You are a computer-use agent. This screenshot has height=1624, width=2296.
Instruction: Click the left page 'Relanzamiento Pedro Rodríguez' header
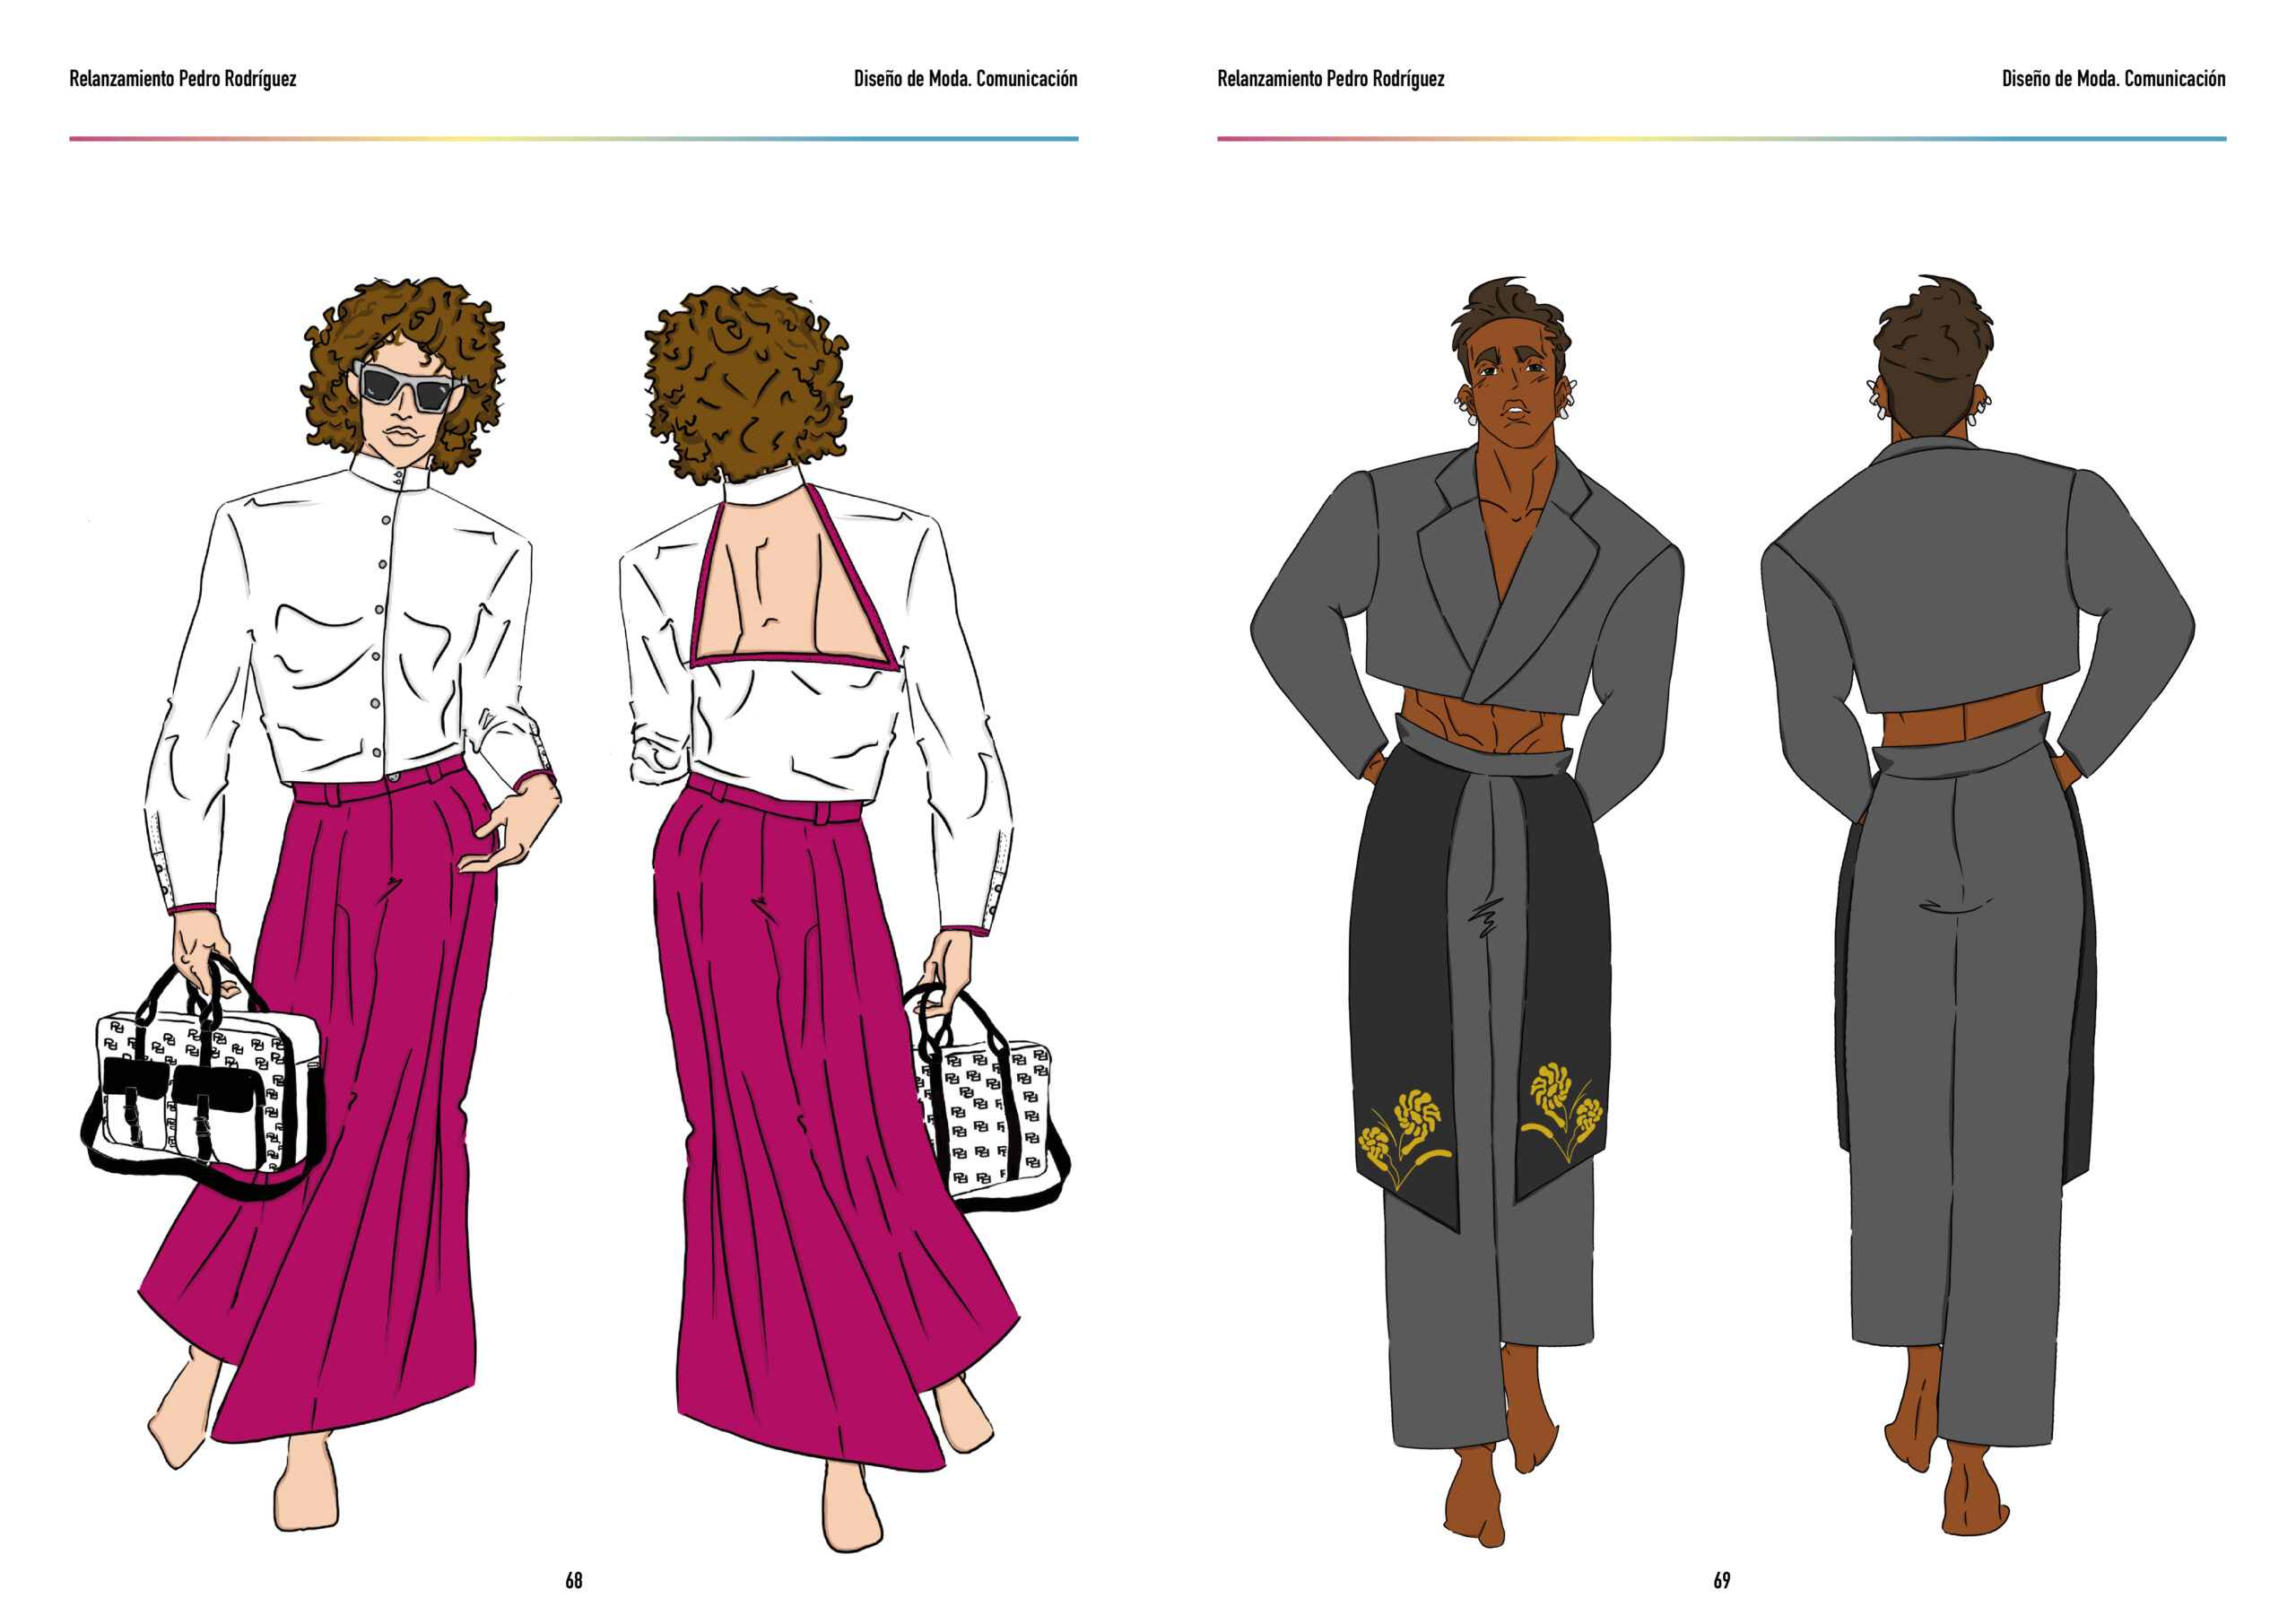(182, 79)
